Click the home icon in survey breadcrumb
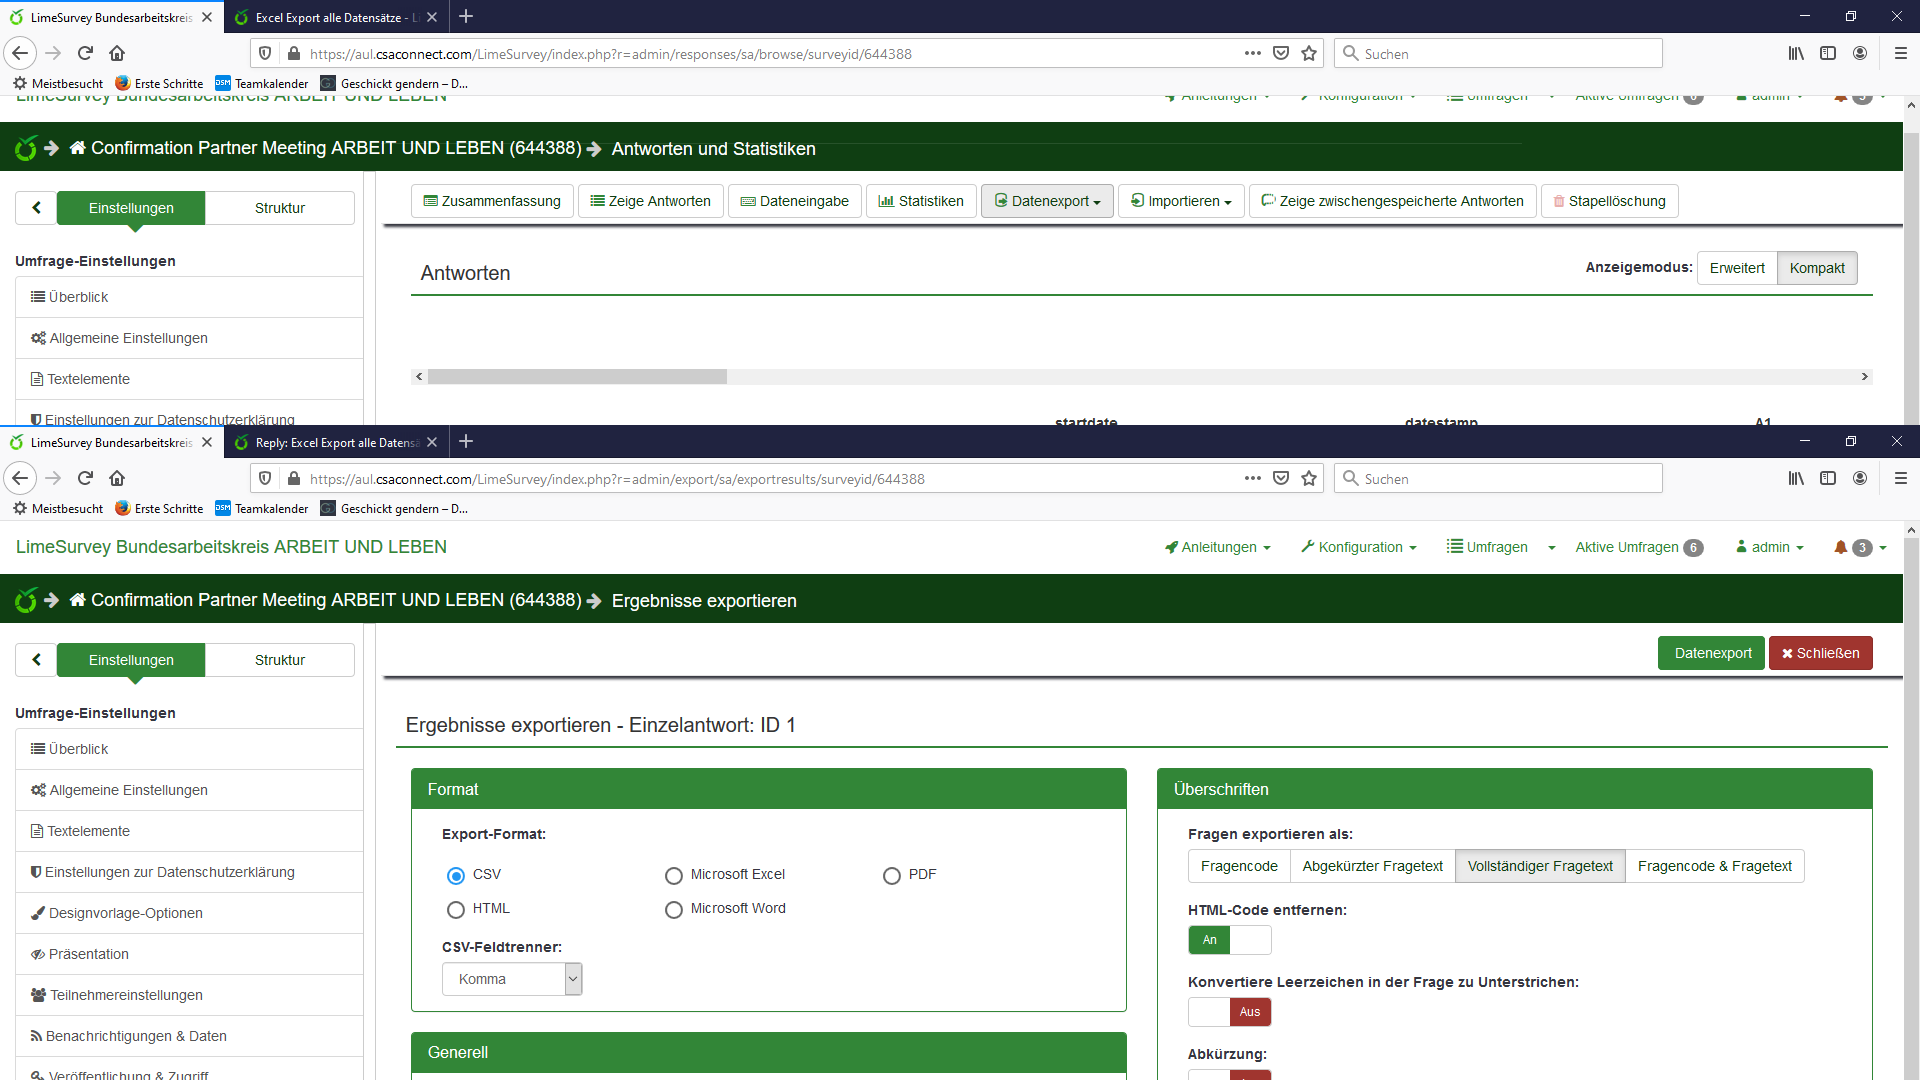The image size is (1920, 1080). tap(78, 600)
